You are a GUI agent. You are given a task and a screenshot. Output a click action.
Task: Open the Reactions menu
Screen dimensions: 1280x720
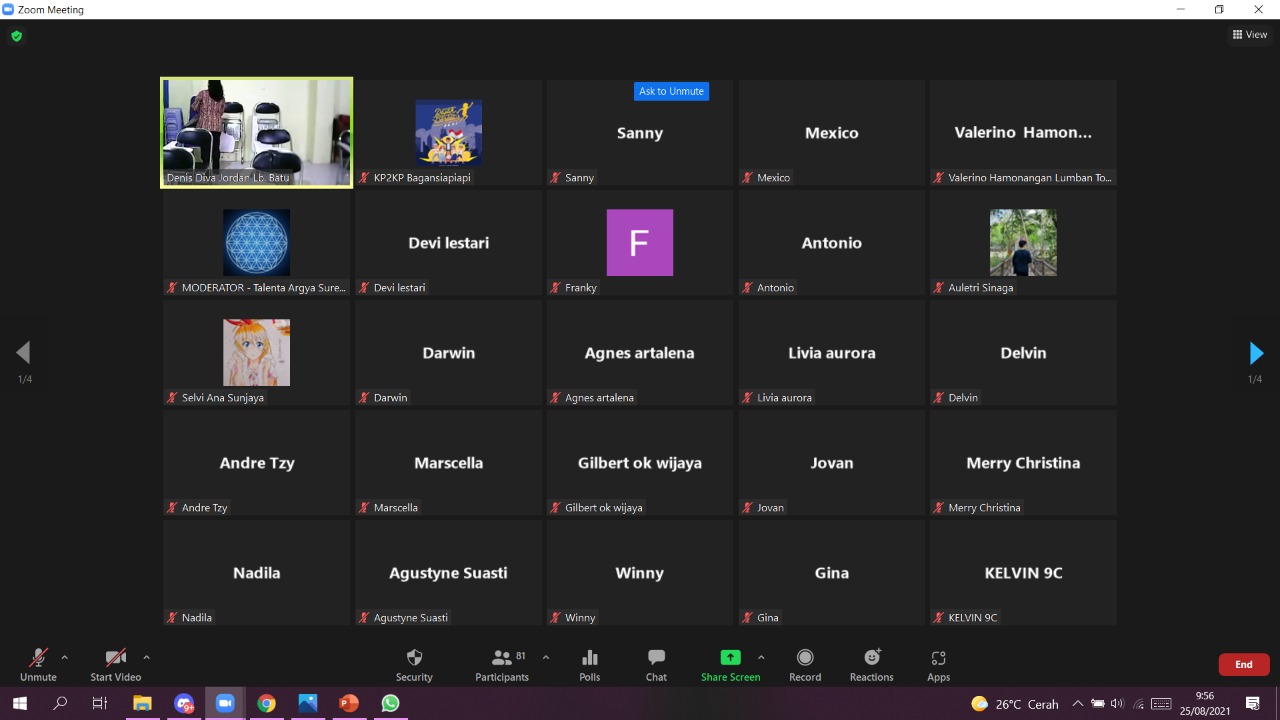(x=872, y=658)
